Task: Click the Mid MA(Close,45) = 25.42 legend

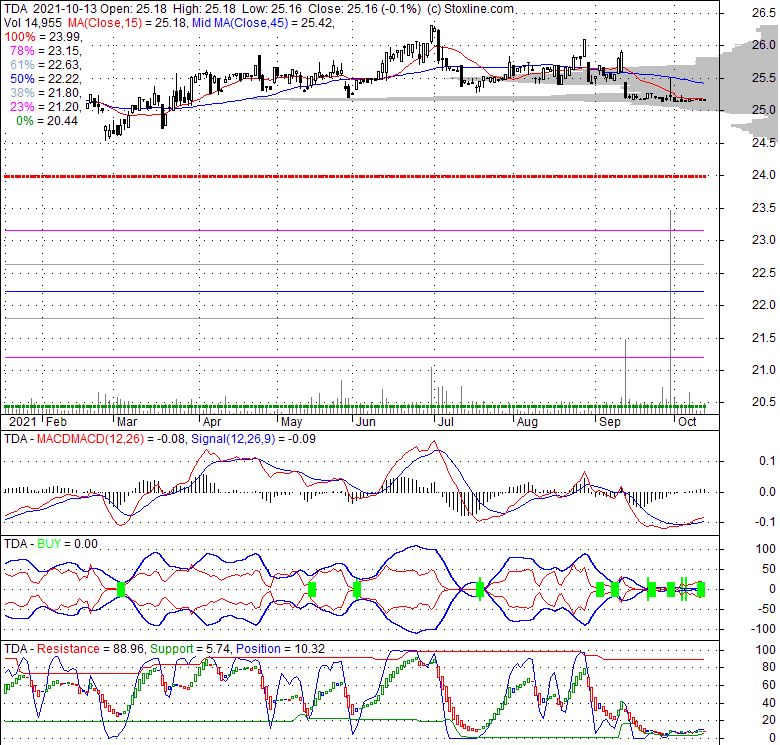Action: pos(263,23)
